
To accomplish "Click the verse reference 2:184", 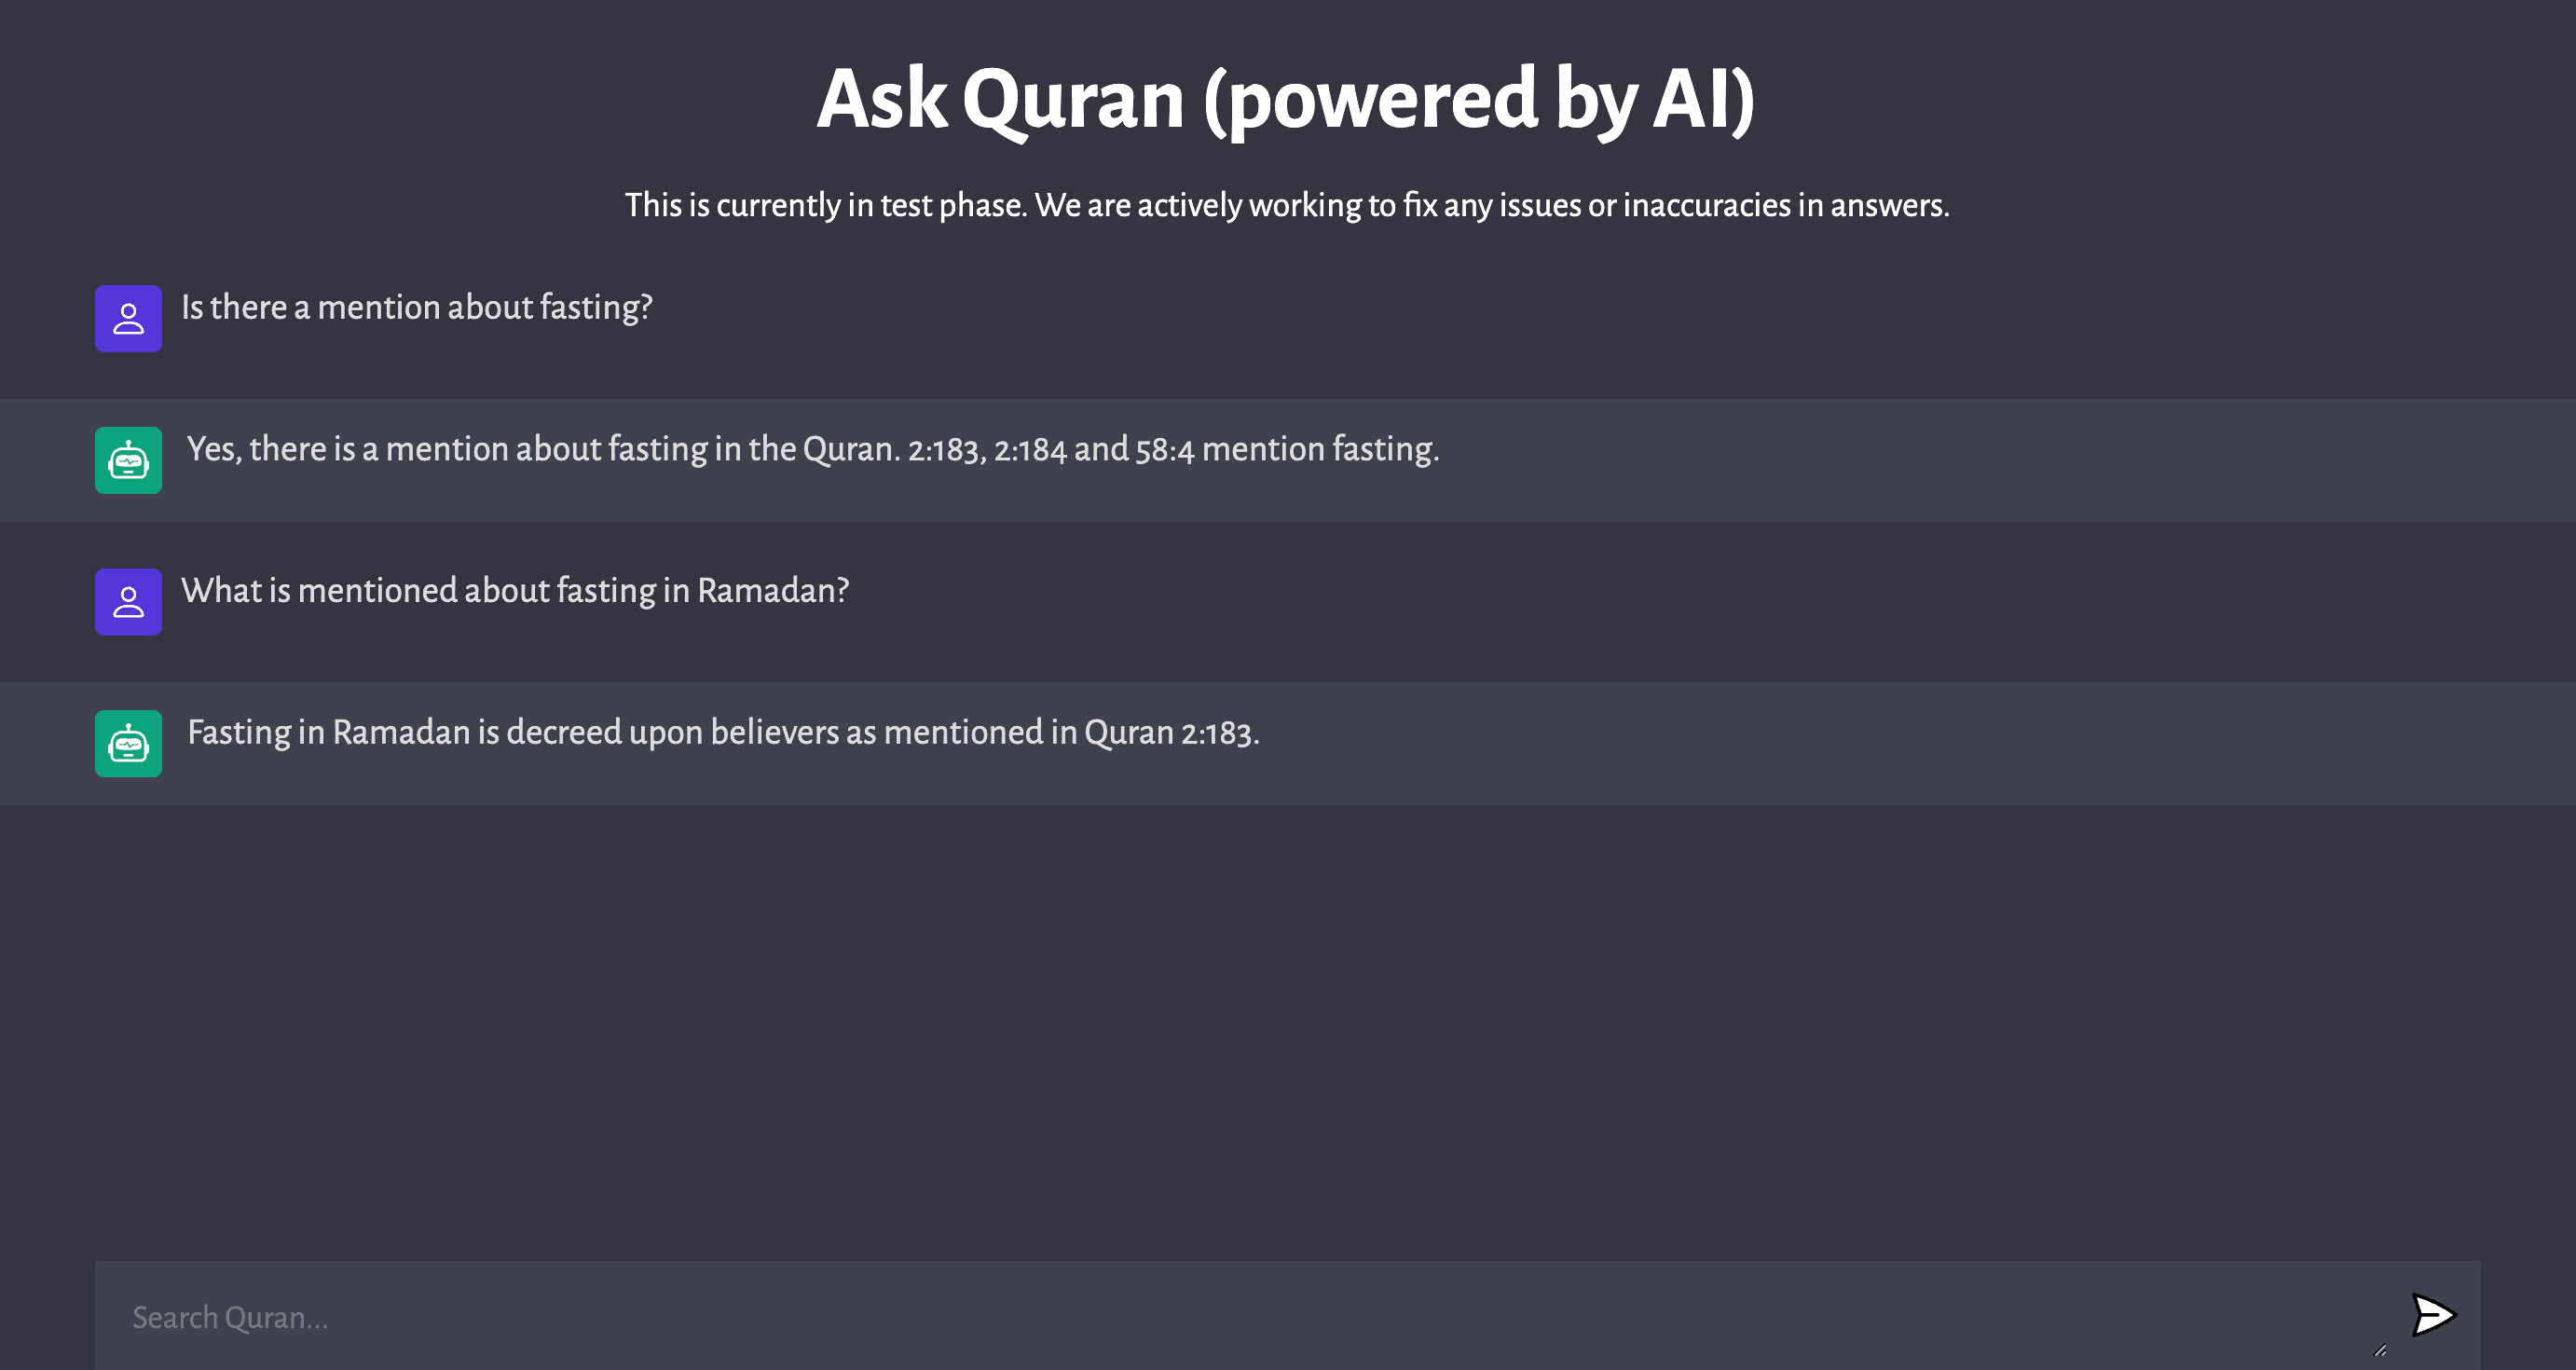I will pos(1030,450).
